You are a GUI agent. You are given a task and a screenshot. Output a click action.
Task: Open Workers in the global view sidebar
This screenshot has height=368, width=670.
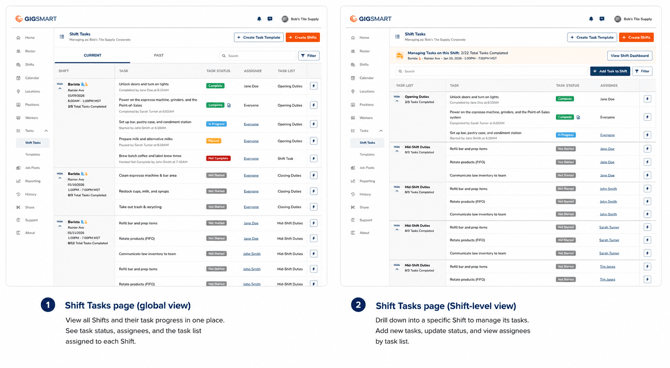pos(27,118)
